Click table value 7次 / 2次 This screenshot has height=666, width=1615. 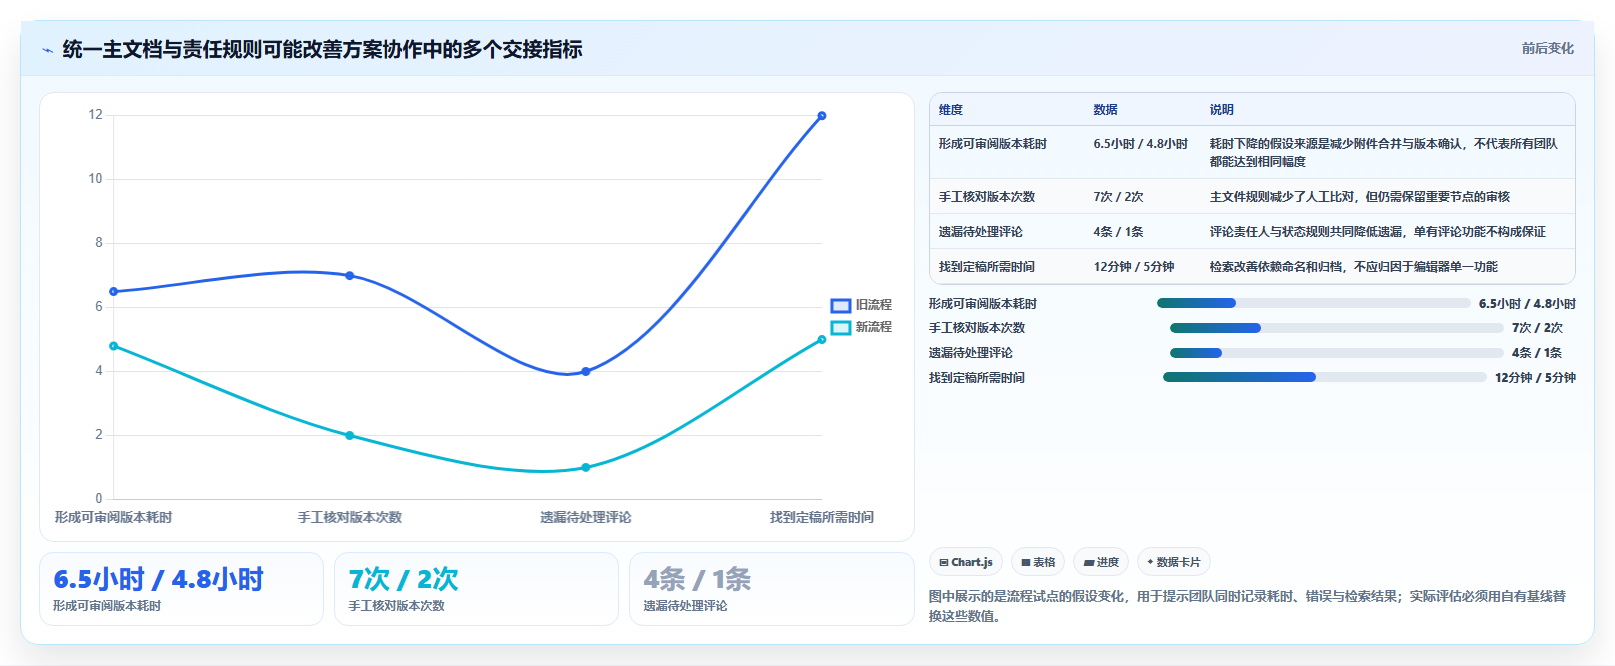(x=1119, y=197)
